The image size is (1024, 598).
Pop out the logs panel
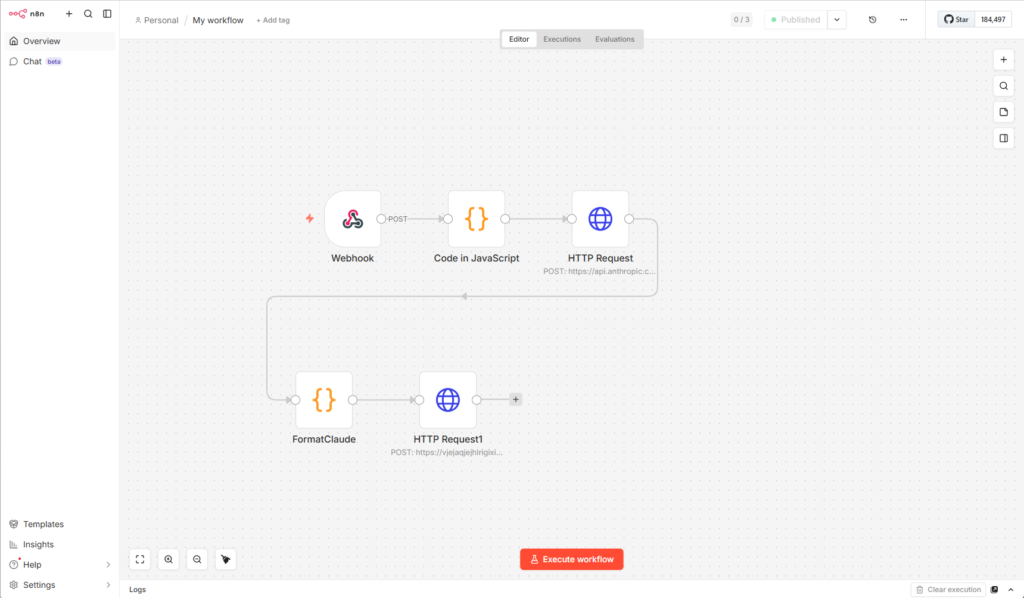click(x=994, y=589)
